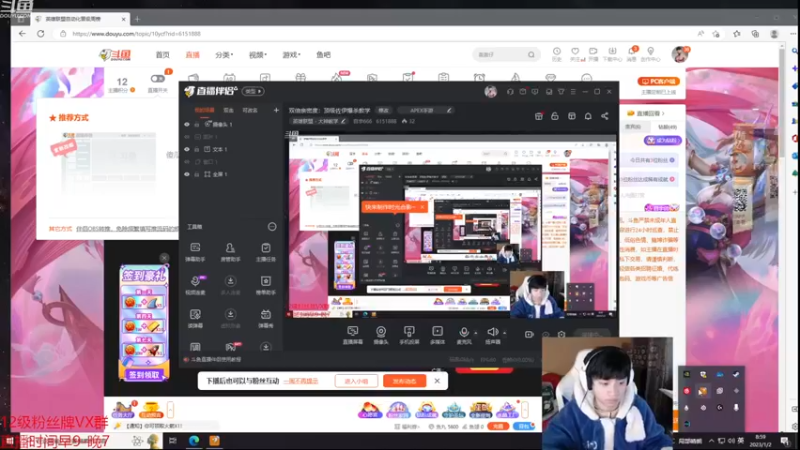
Task: Click the browser address bar URL
Action: [137, 34]
